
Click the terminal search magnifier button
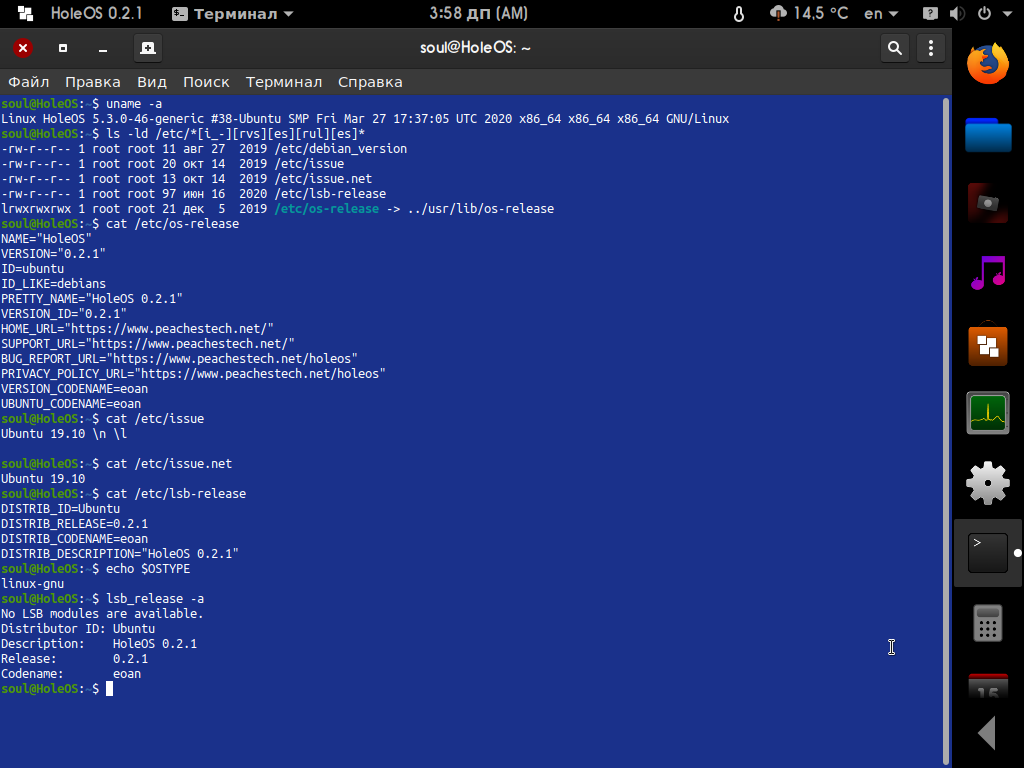pos(895,48)
